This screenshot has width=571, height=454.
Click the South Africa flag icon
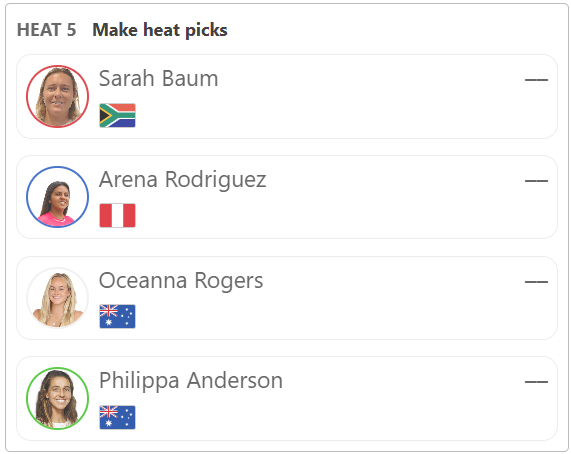(117, 115)
